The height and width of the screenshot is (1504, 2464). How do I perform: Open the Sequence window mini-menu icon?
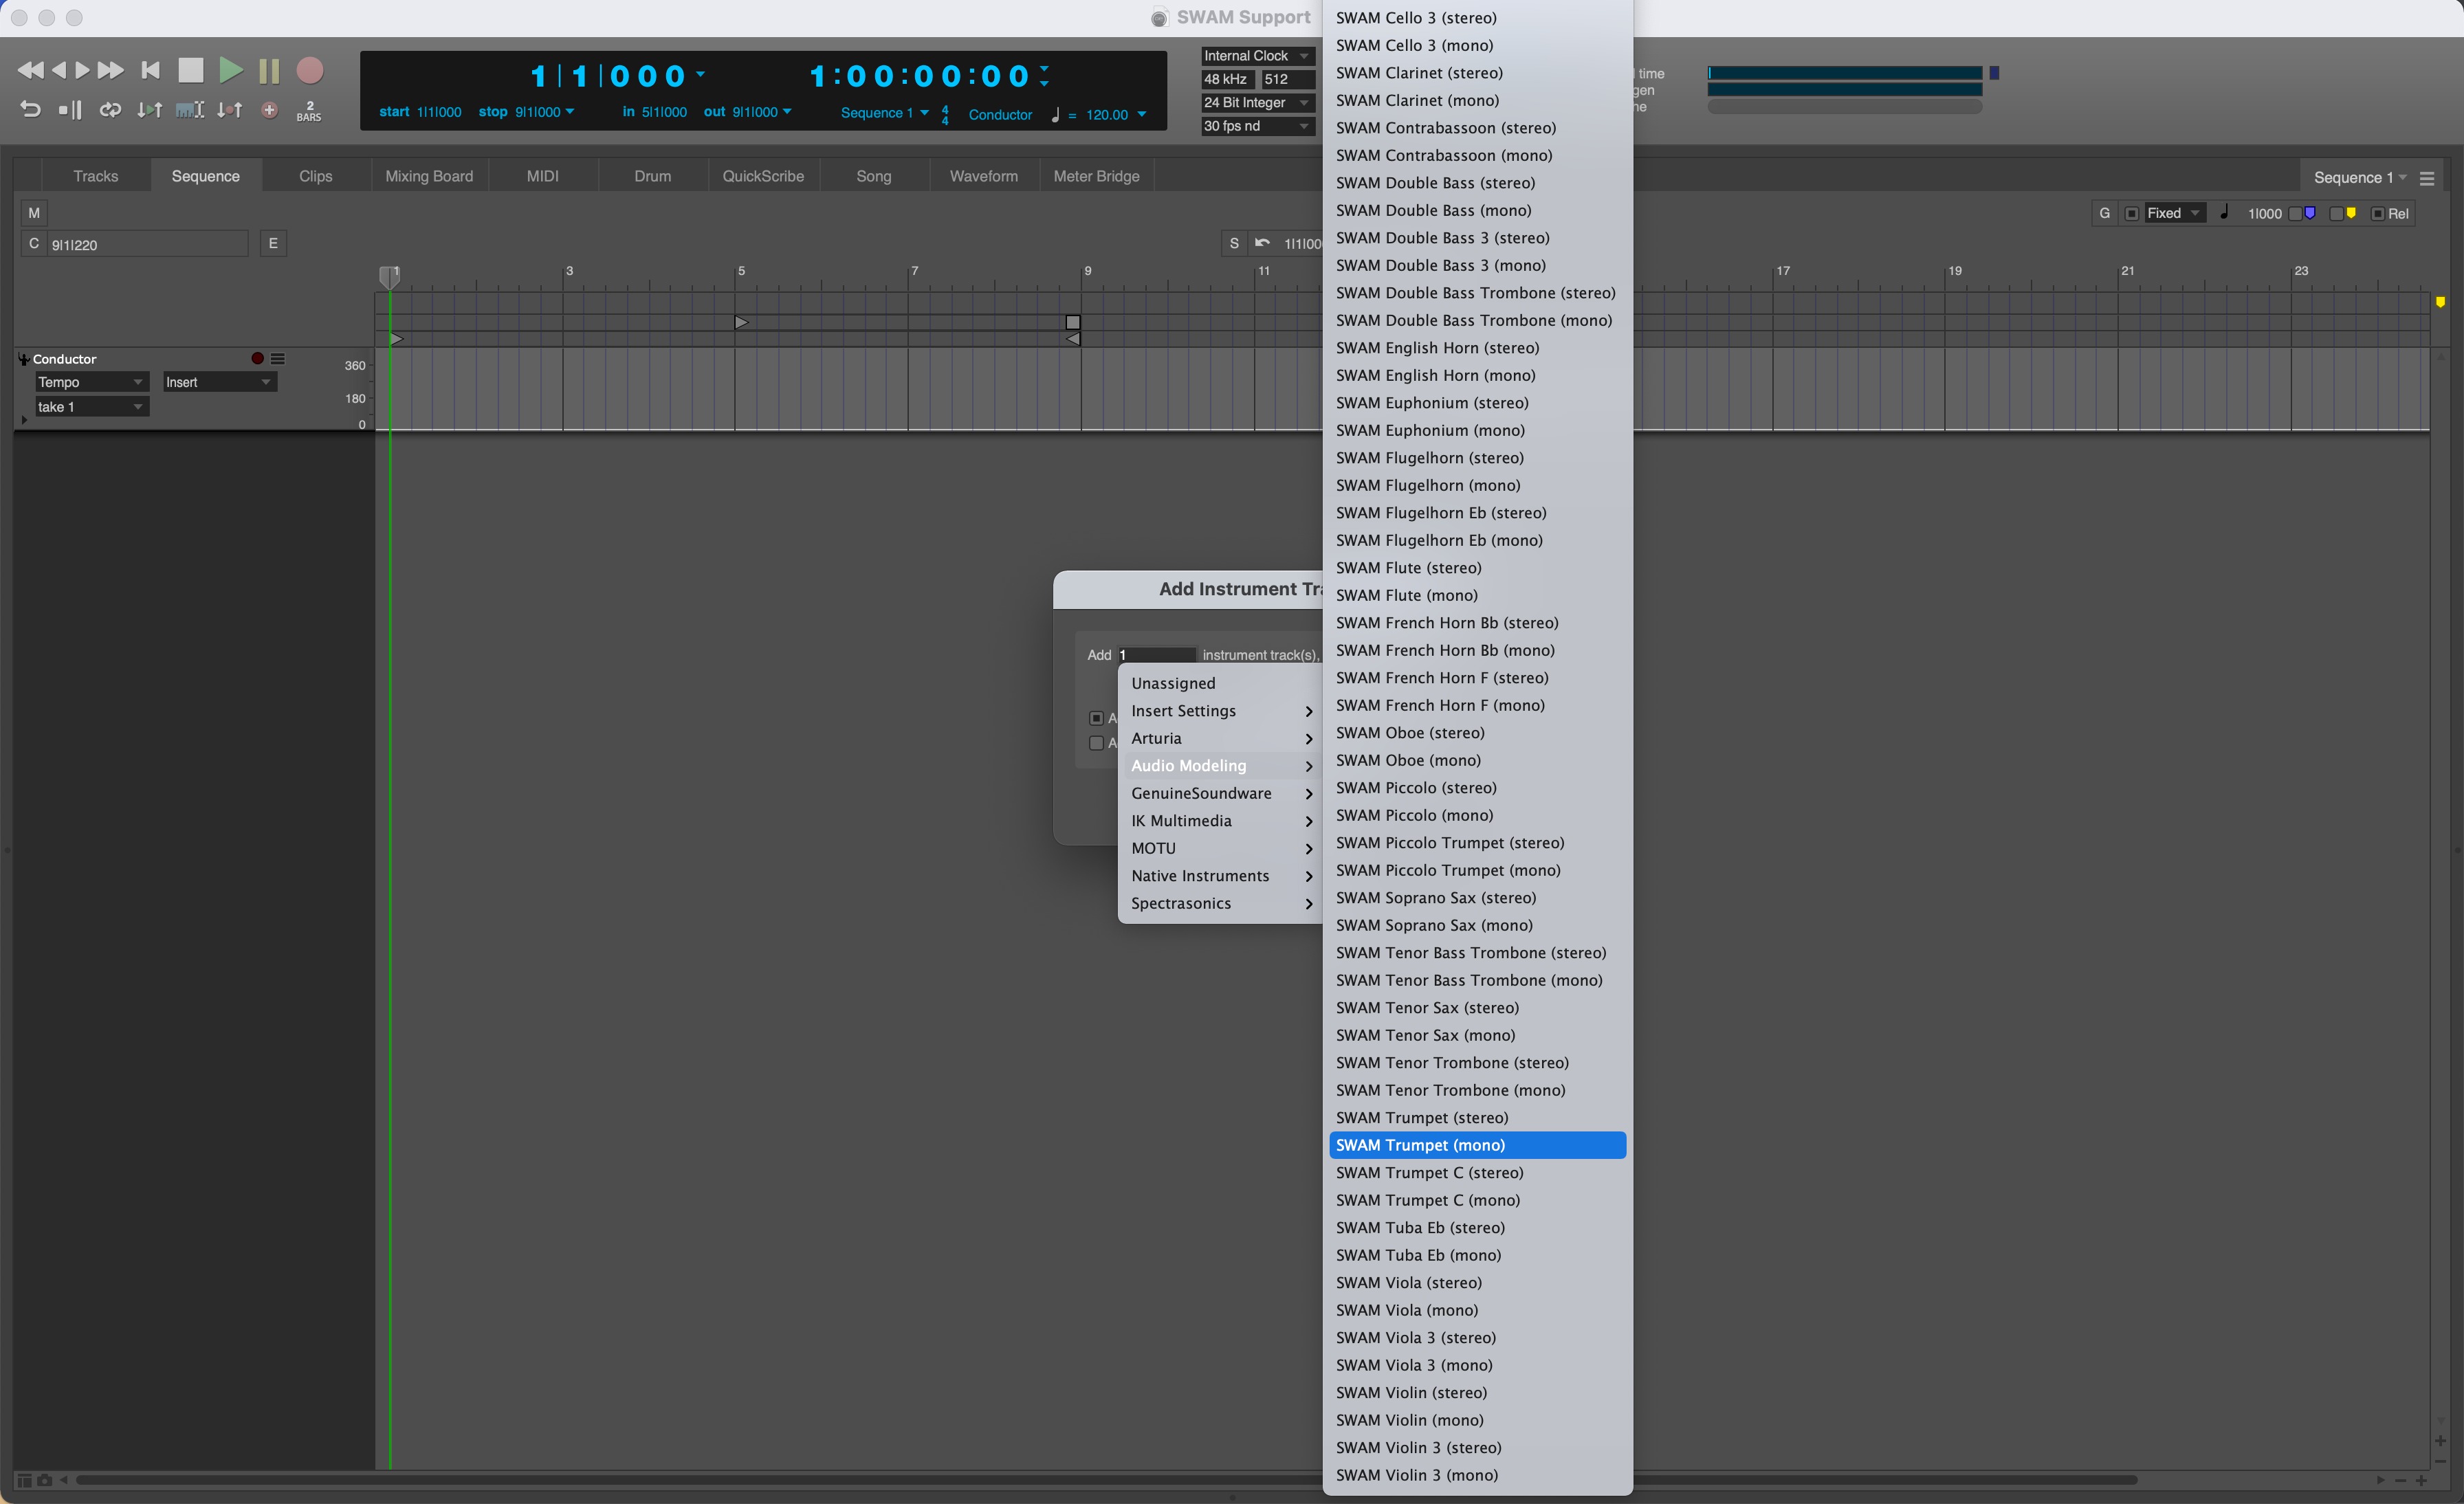(x=2427, y=178)
